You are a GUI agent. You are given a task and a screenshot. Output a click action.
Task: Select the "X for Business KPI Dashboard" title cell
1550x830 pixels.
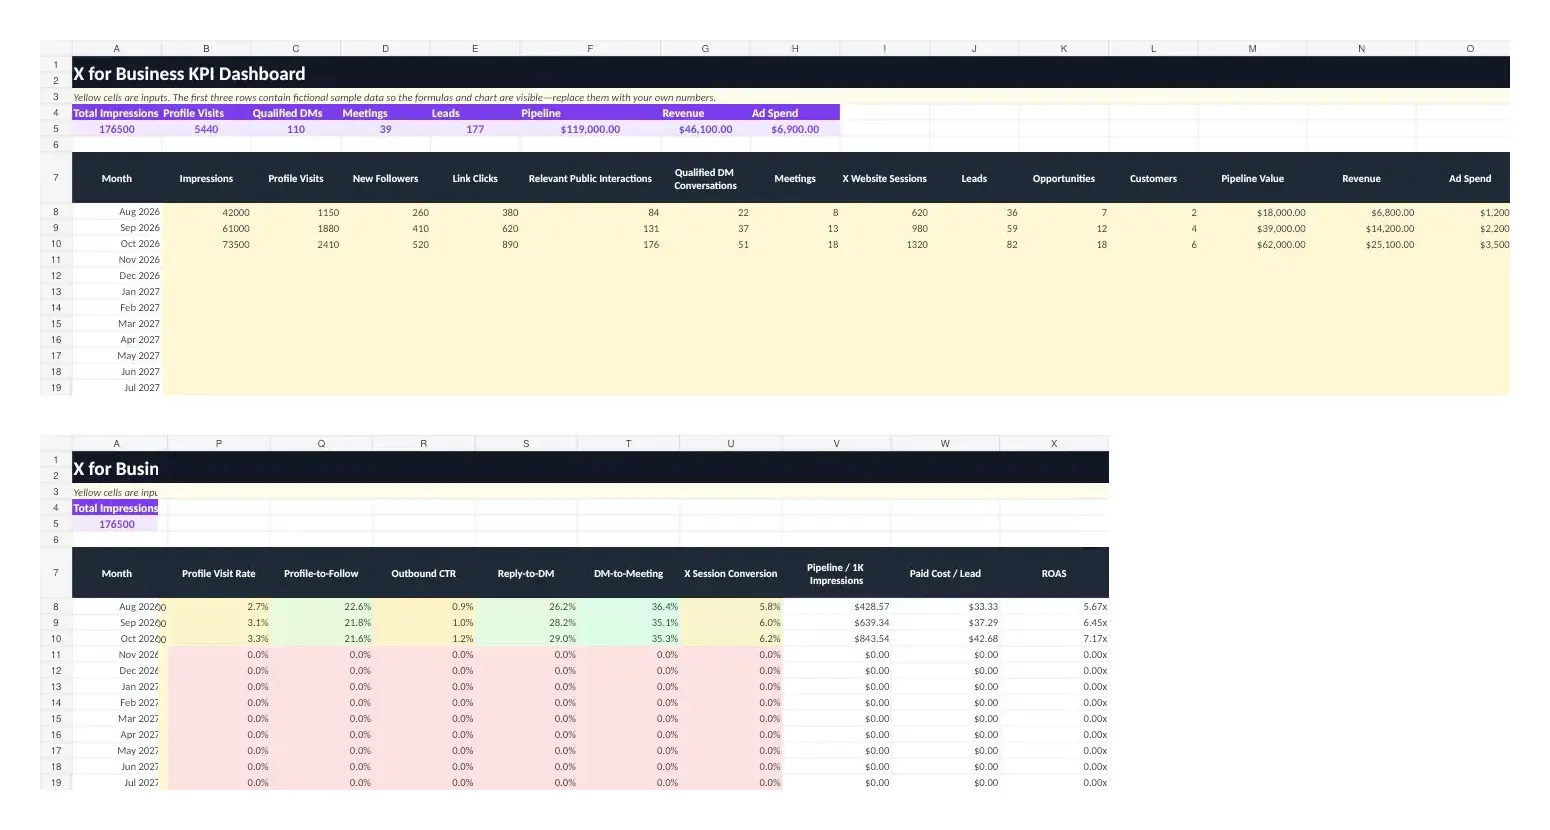(790, 73)
